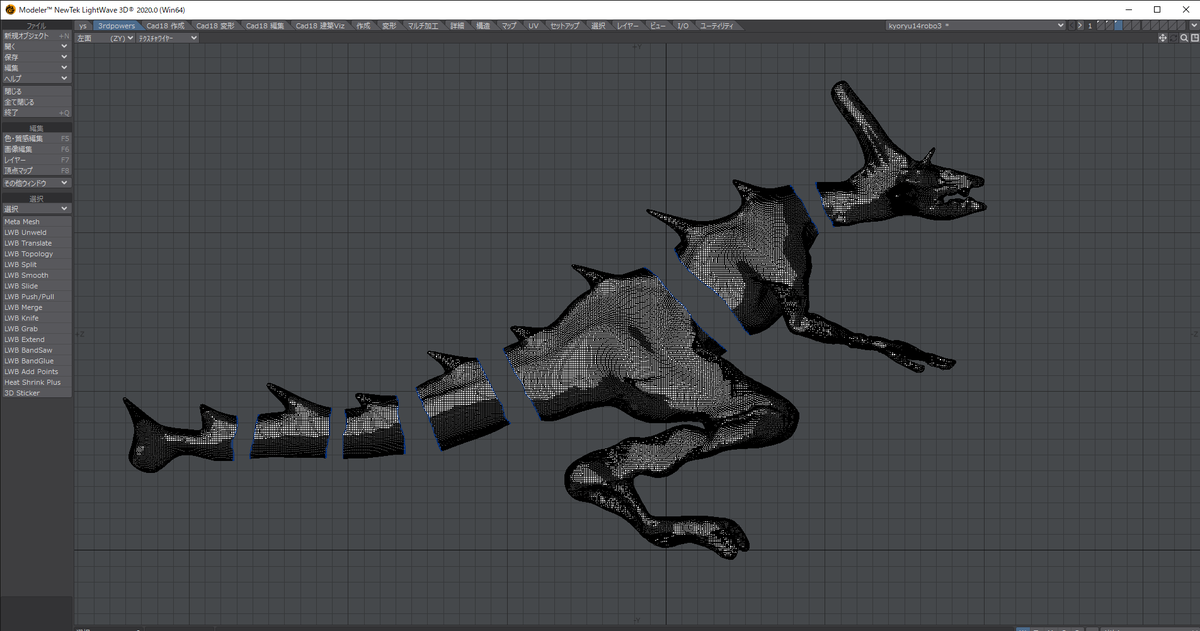Select the highlighted third layer slot
This screenshot has width=1200, height=631.
click(x=1119, y=25)
